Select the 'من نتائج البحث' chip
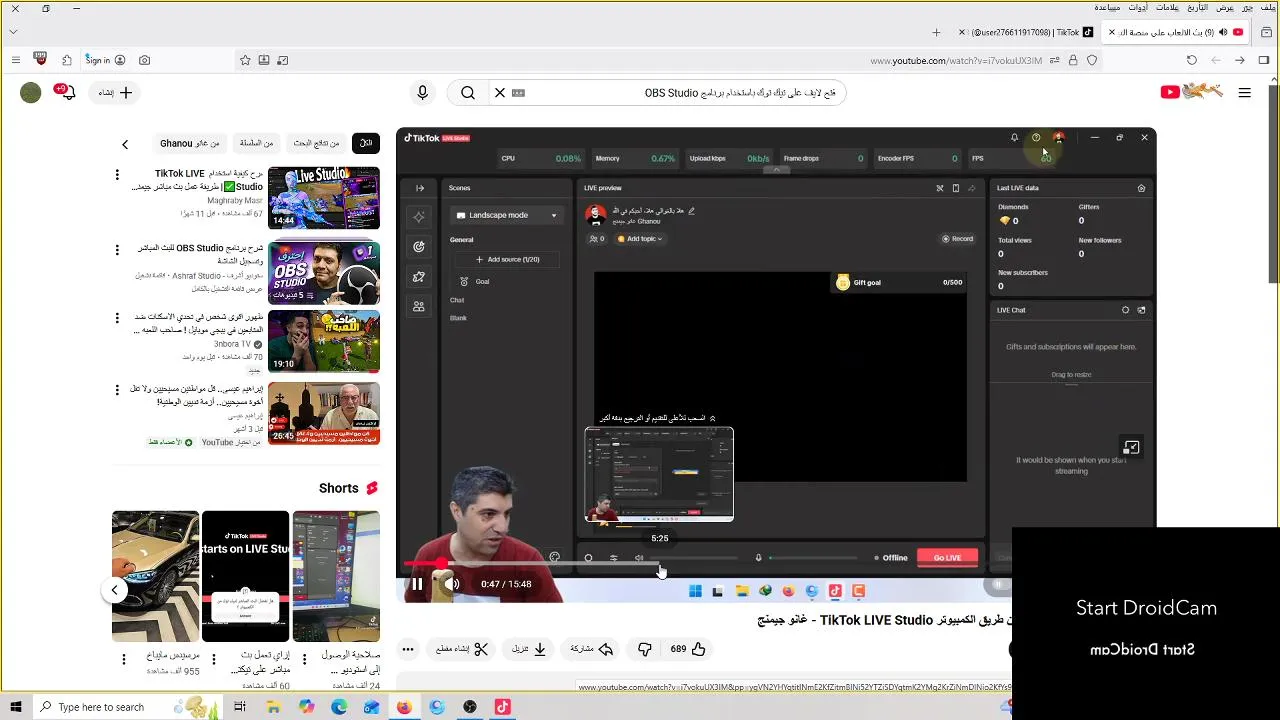 (316, 144)
